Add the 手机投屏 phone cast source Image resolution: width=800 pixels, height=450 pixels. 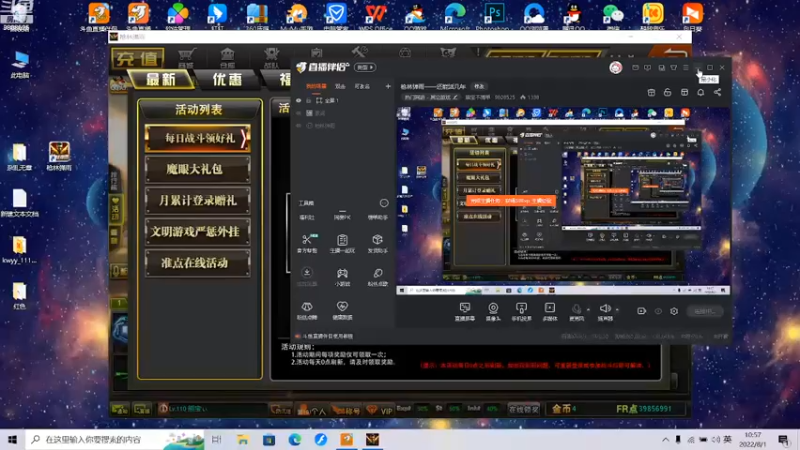pos(521,311)
